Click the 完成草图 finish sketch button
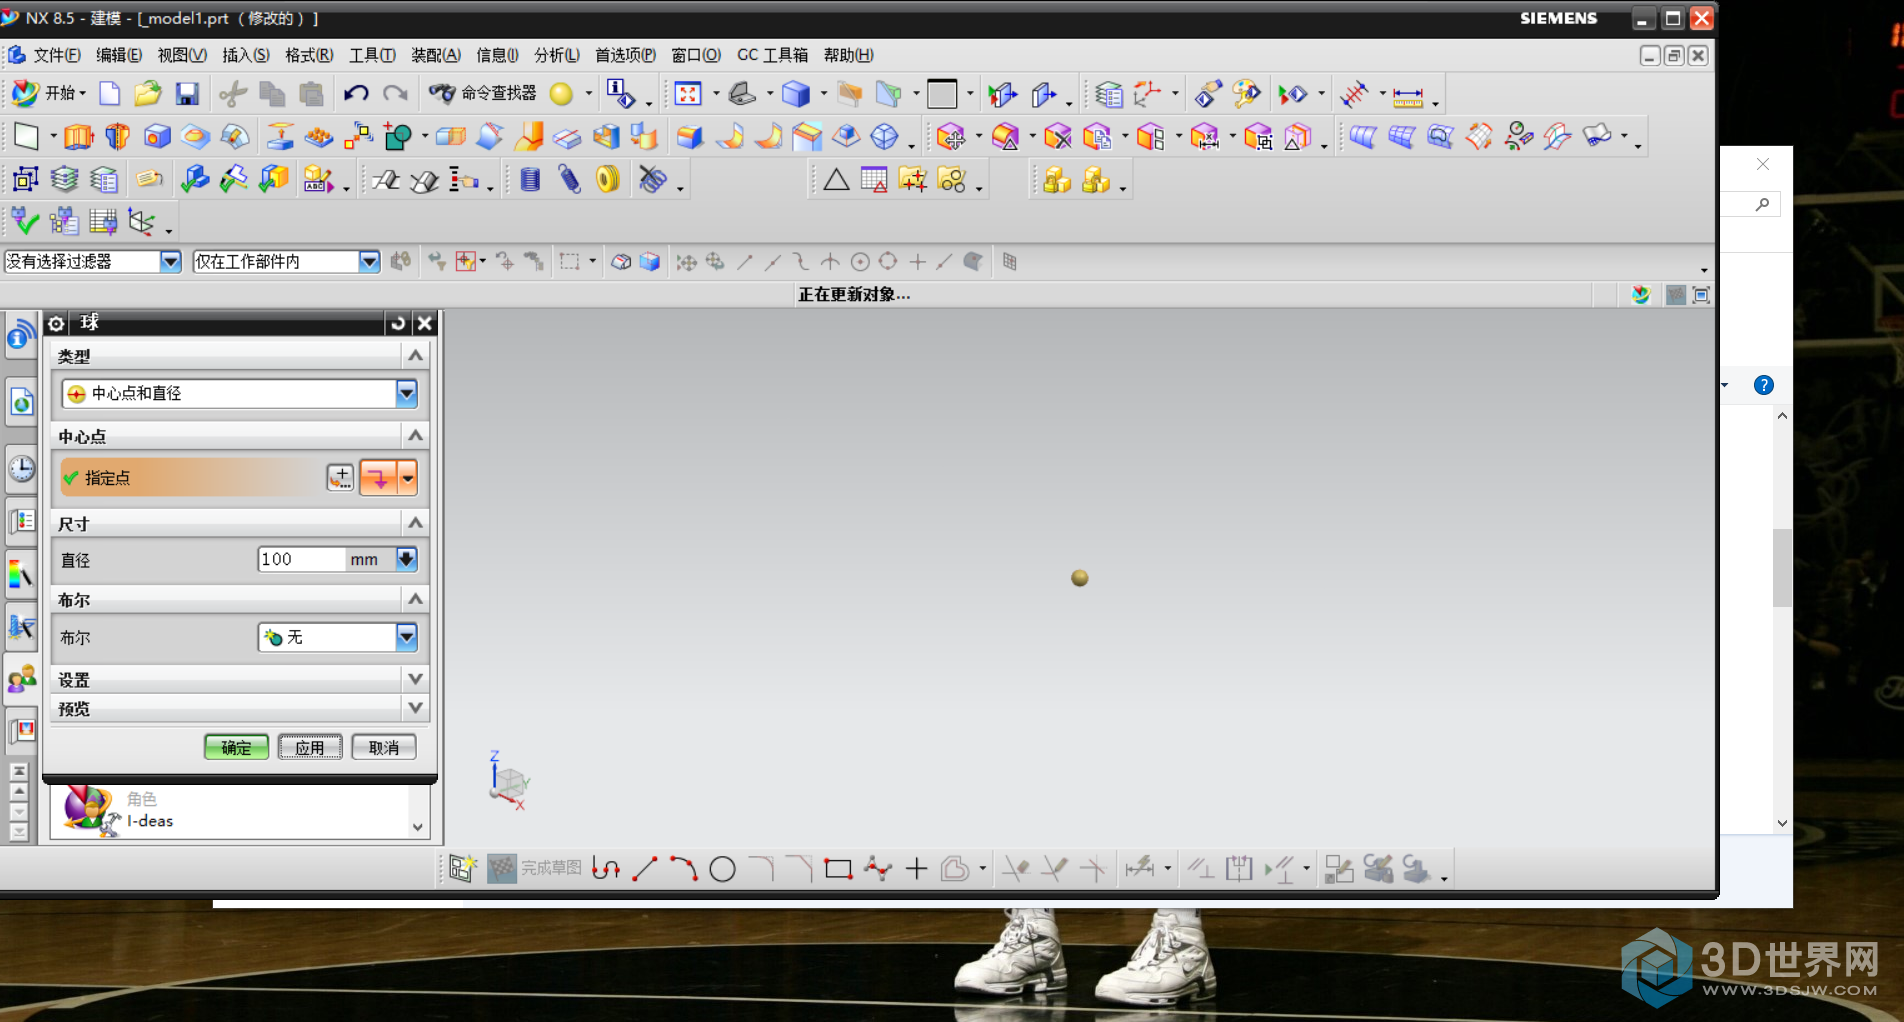This screenshot has width=1904, height=1022. point(535,868)
